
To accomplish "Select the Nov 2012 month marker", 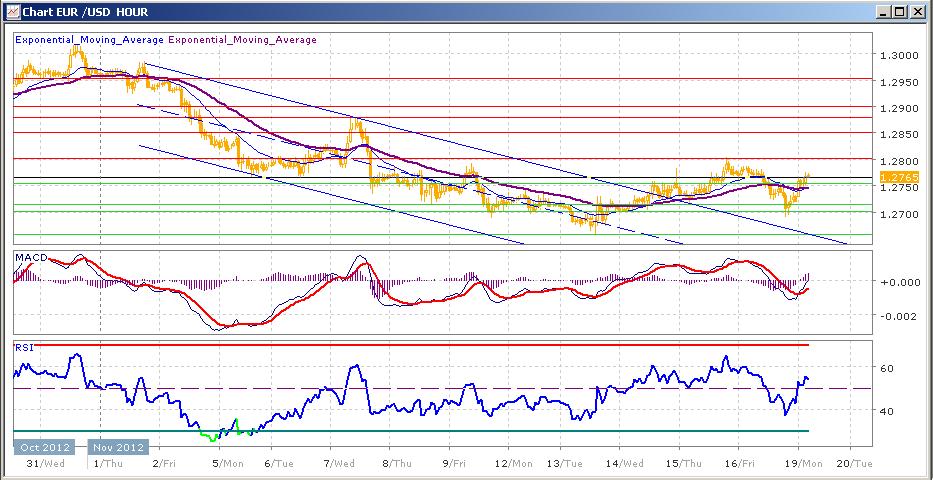I will pos(117,447).
